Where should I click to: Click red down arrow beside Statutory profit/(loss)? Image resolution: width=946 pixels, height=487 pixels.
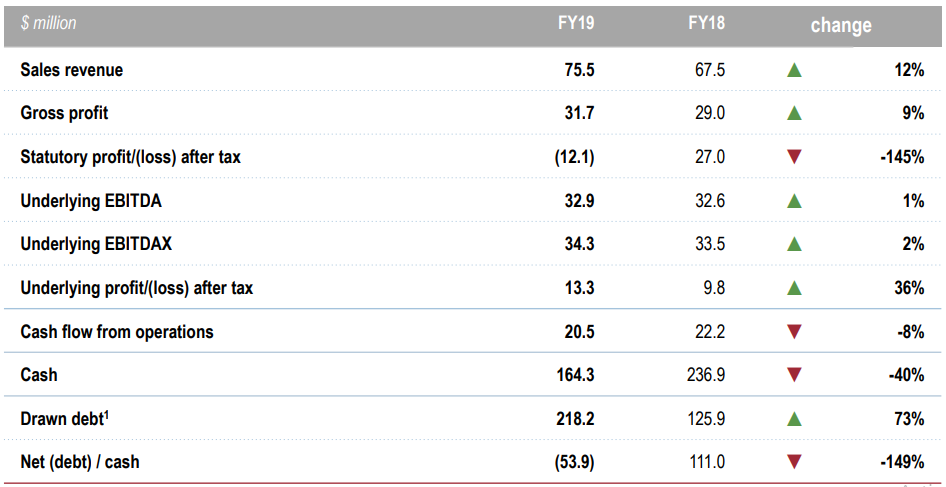click(x=794, y=158)
